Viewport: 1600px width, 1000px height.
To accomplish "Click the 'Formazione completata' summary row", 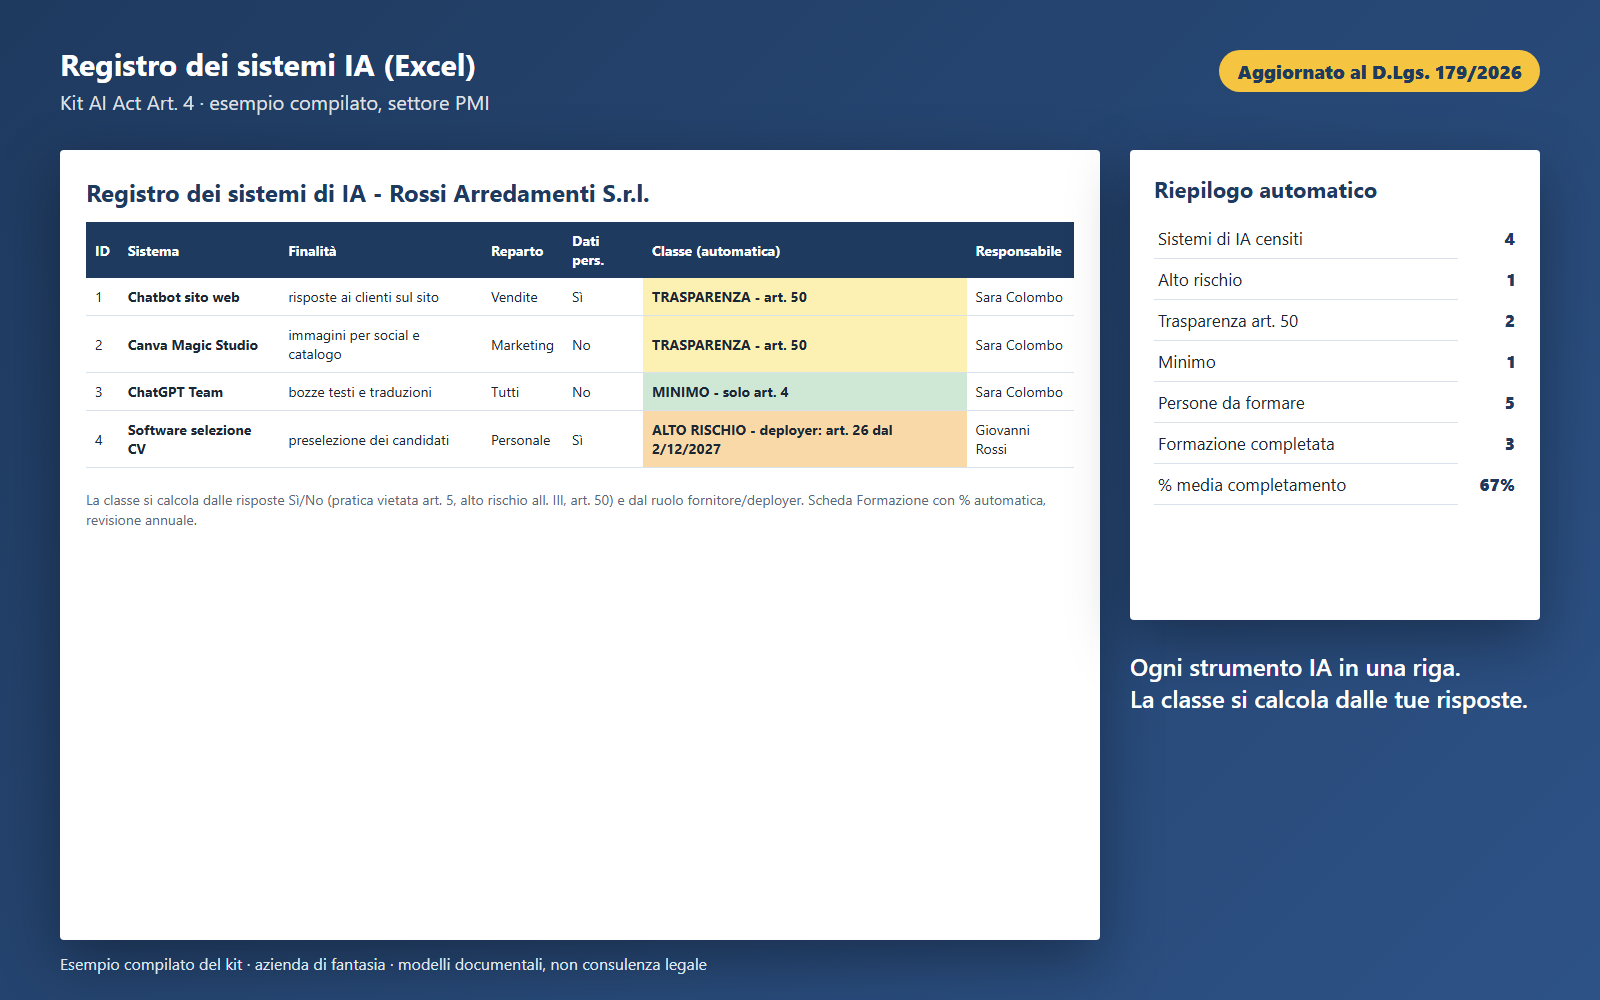I will coord(1336,444).
